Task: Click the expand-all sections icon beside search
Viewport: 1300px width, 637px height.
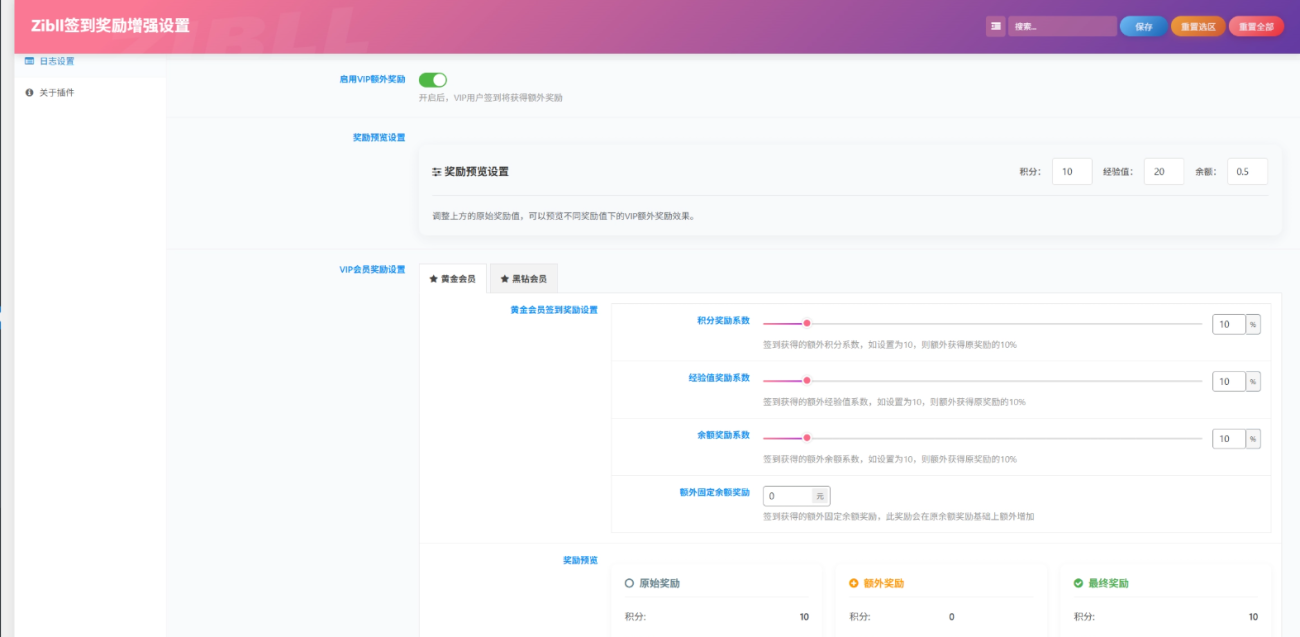Action: [x=995, y=27]
